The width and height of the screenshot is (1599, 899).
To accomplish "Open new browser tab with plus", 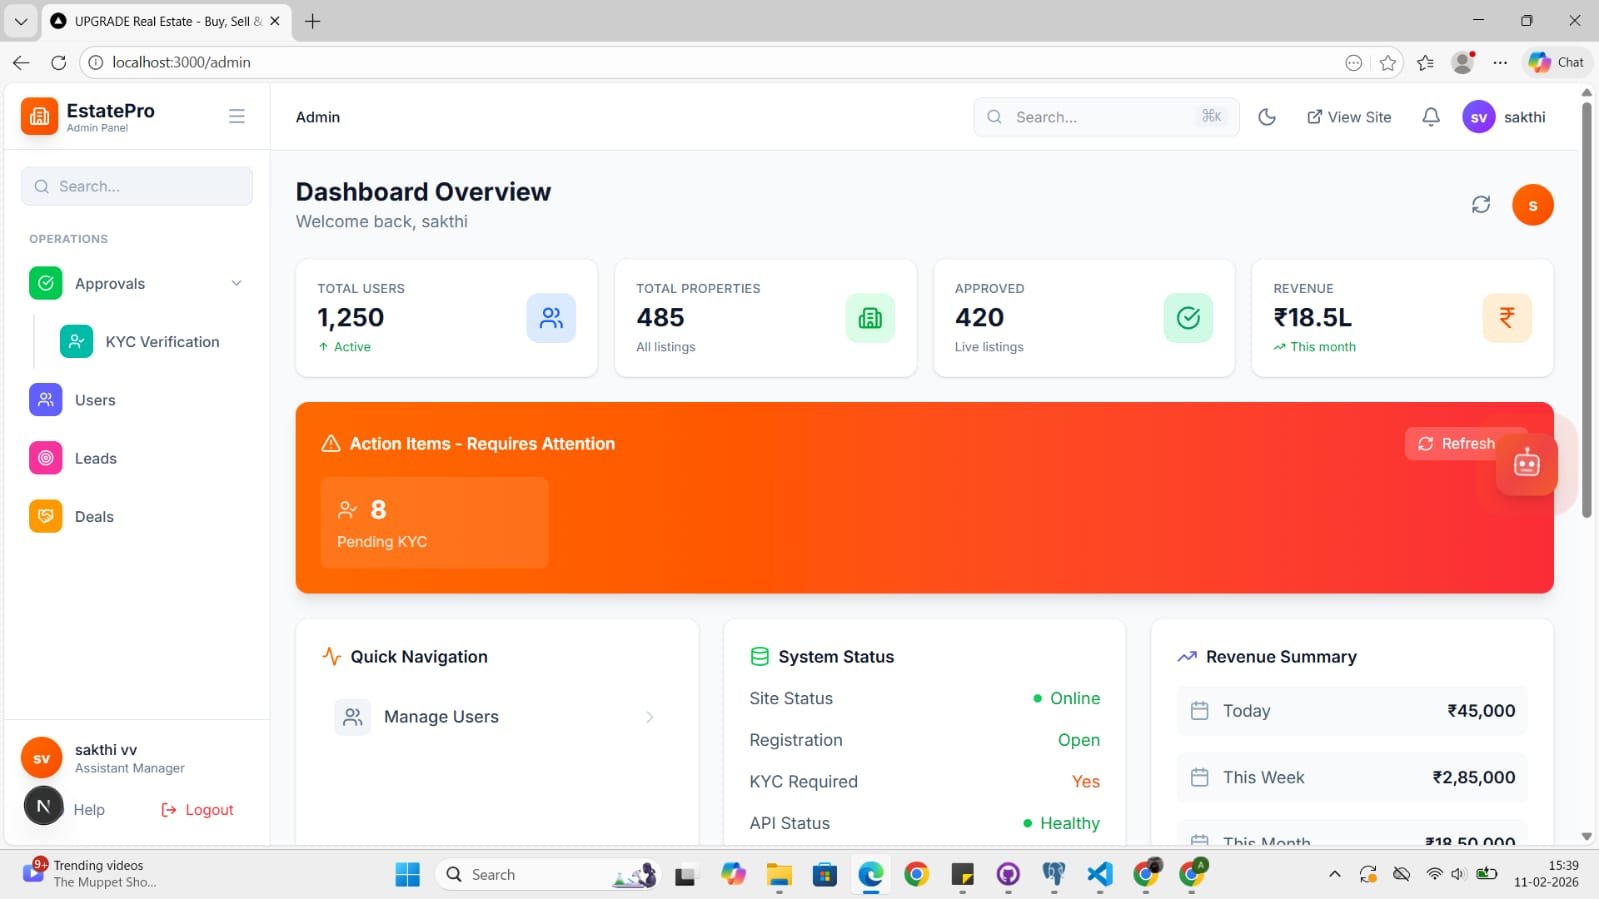I will [312, 21].
